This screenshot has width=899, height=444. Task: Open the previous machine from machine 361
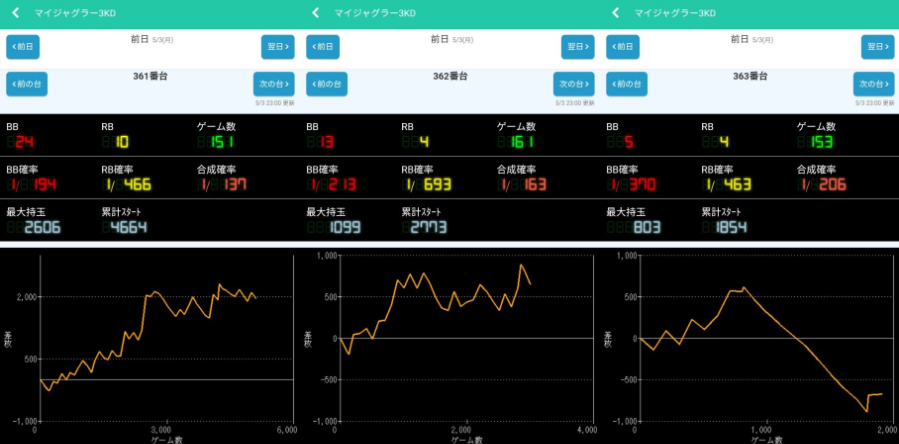point(27,84)
